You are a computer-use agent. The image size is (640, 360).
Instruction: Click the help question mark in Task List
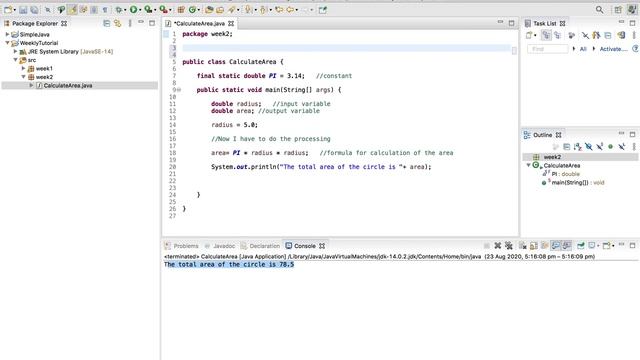pos(636,49)
